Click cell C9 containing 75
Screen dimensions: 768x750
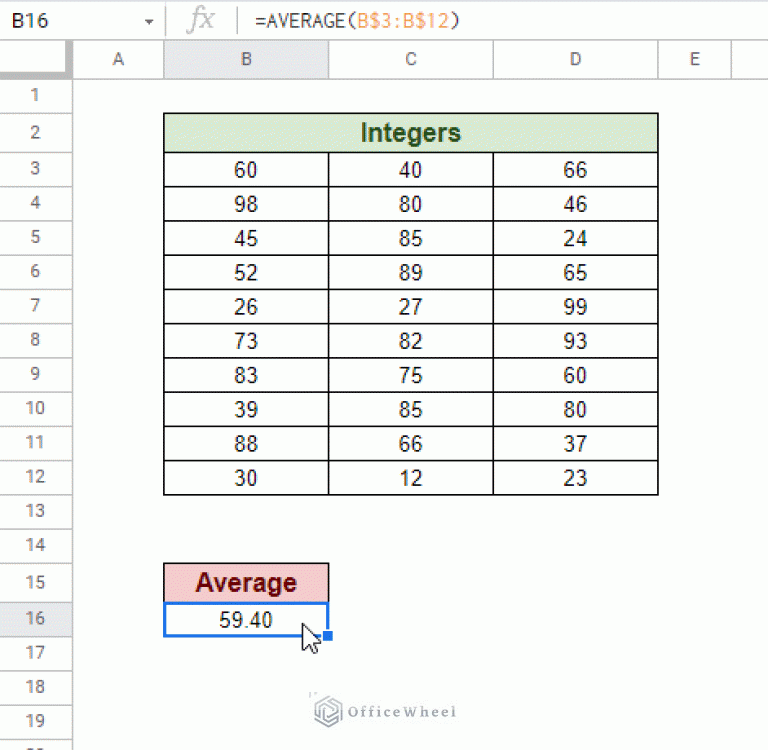[410, 375]
